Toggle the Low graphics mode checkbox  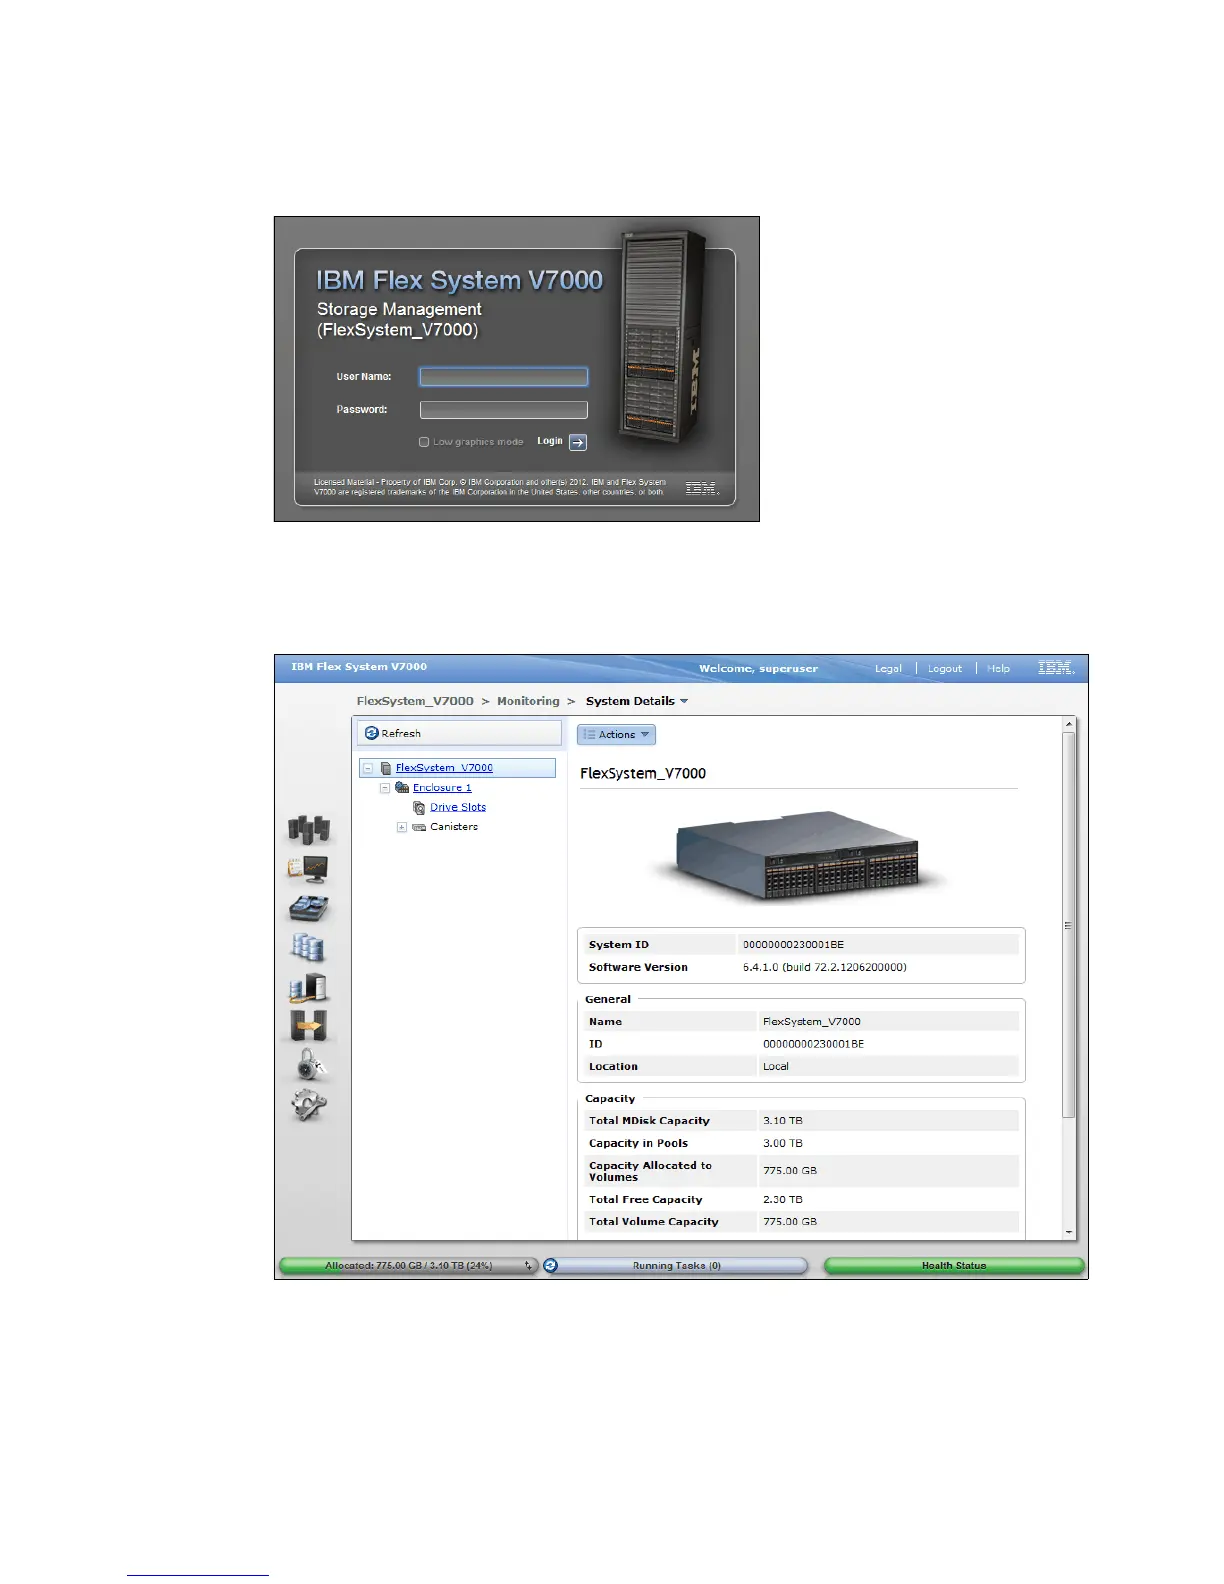click(x=424, y=442)
